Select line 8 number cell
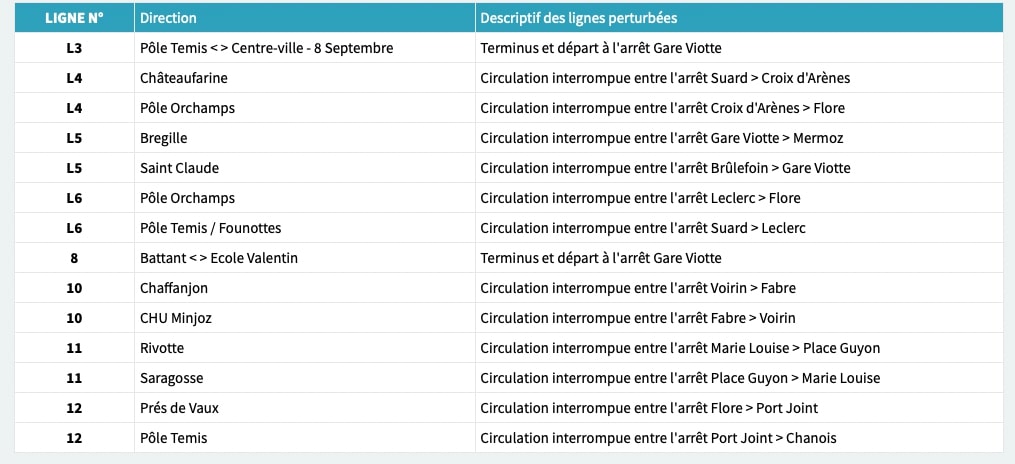Image resolution: width=1015 pixels, height=464 pixels. pos(74,258)
